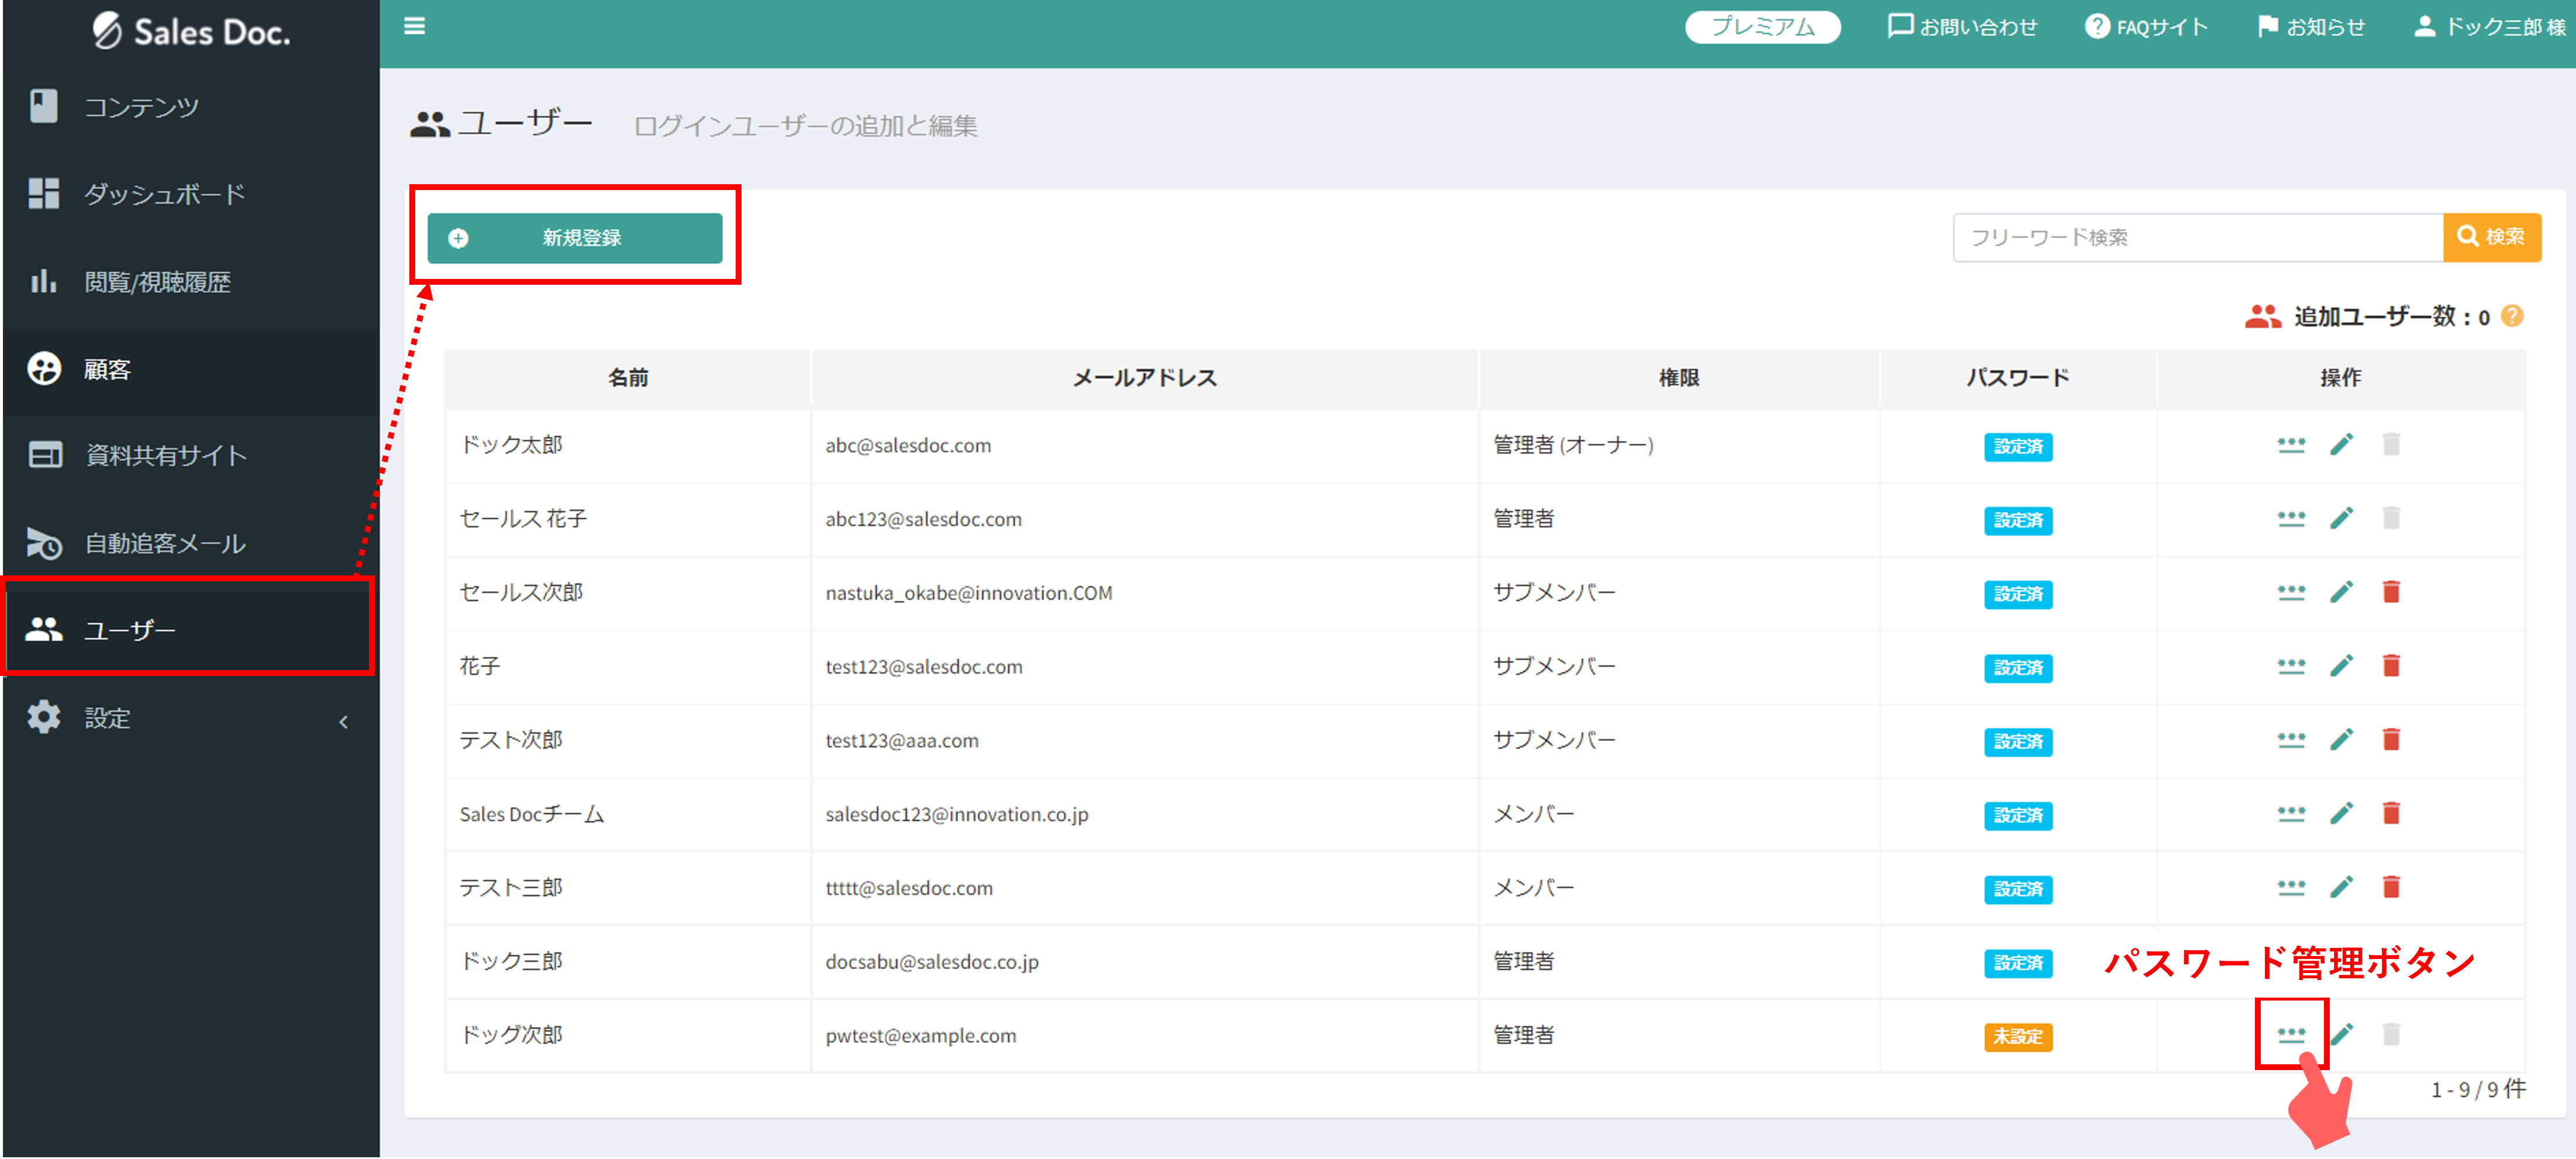Image resolution: width=2576 pixels, height=1159 pixels.
Task: Click the プレミアム badge
Action: (1763, 26)
